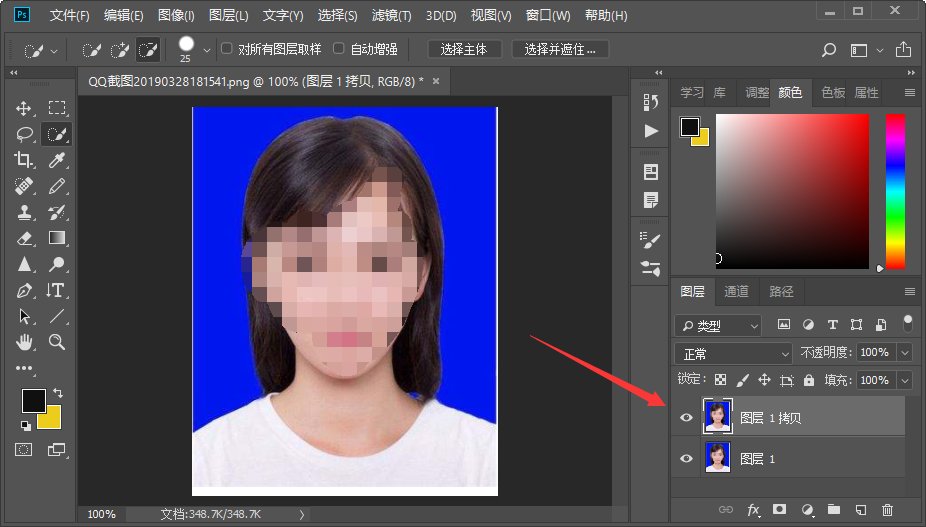
Task: Toggle lock all
Action: point(808,380)
